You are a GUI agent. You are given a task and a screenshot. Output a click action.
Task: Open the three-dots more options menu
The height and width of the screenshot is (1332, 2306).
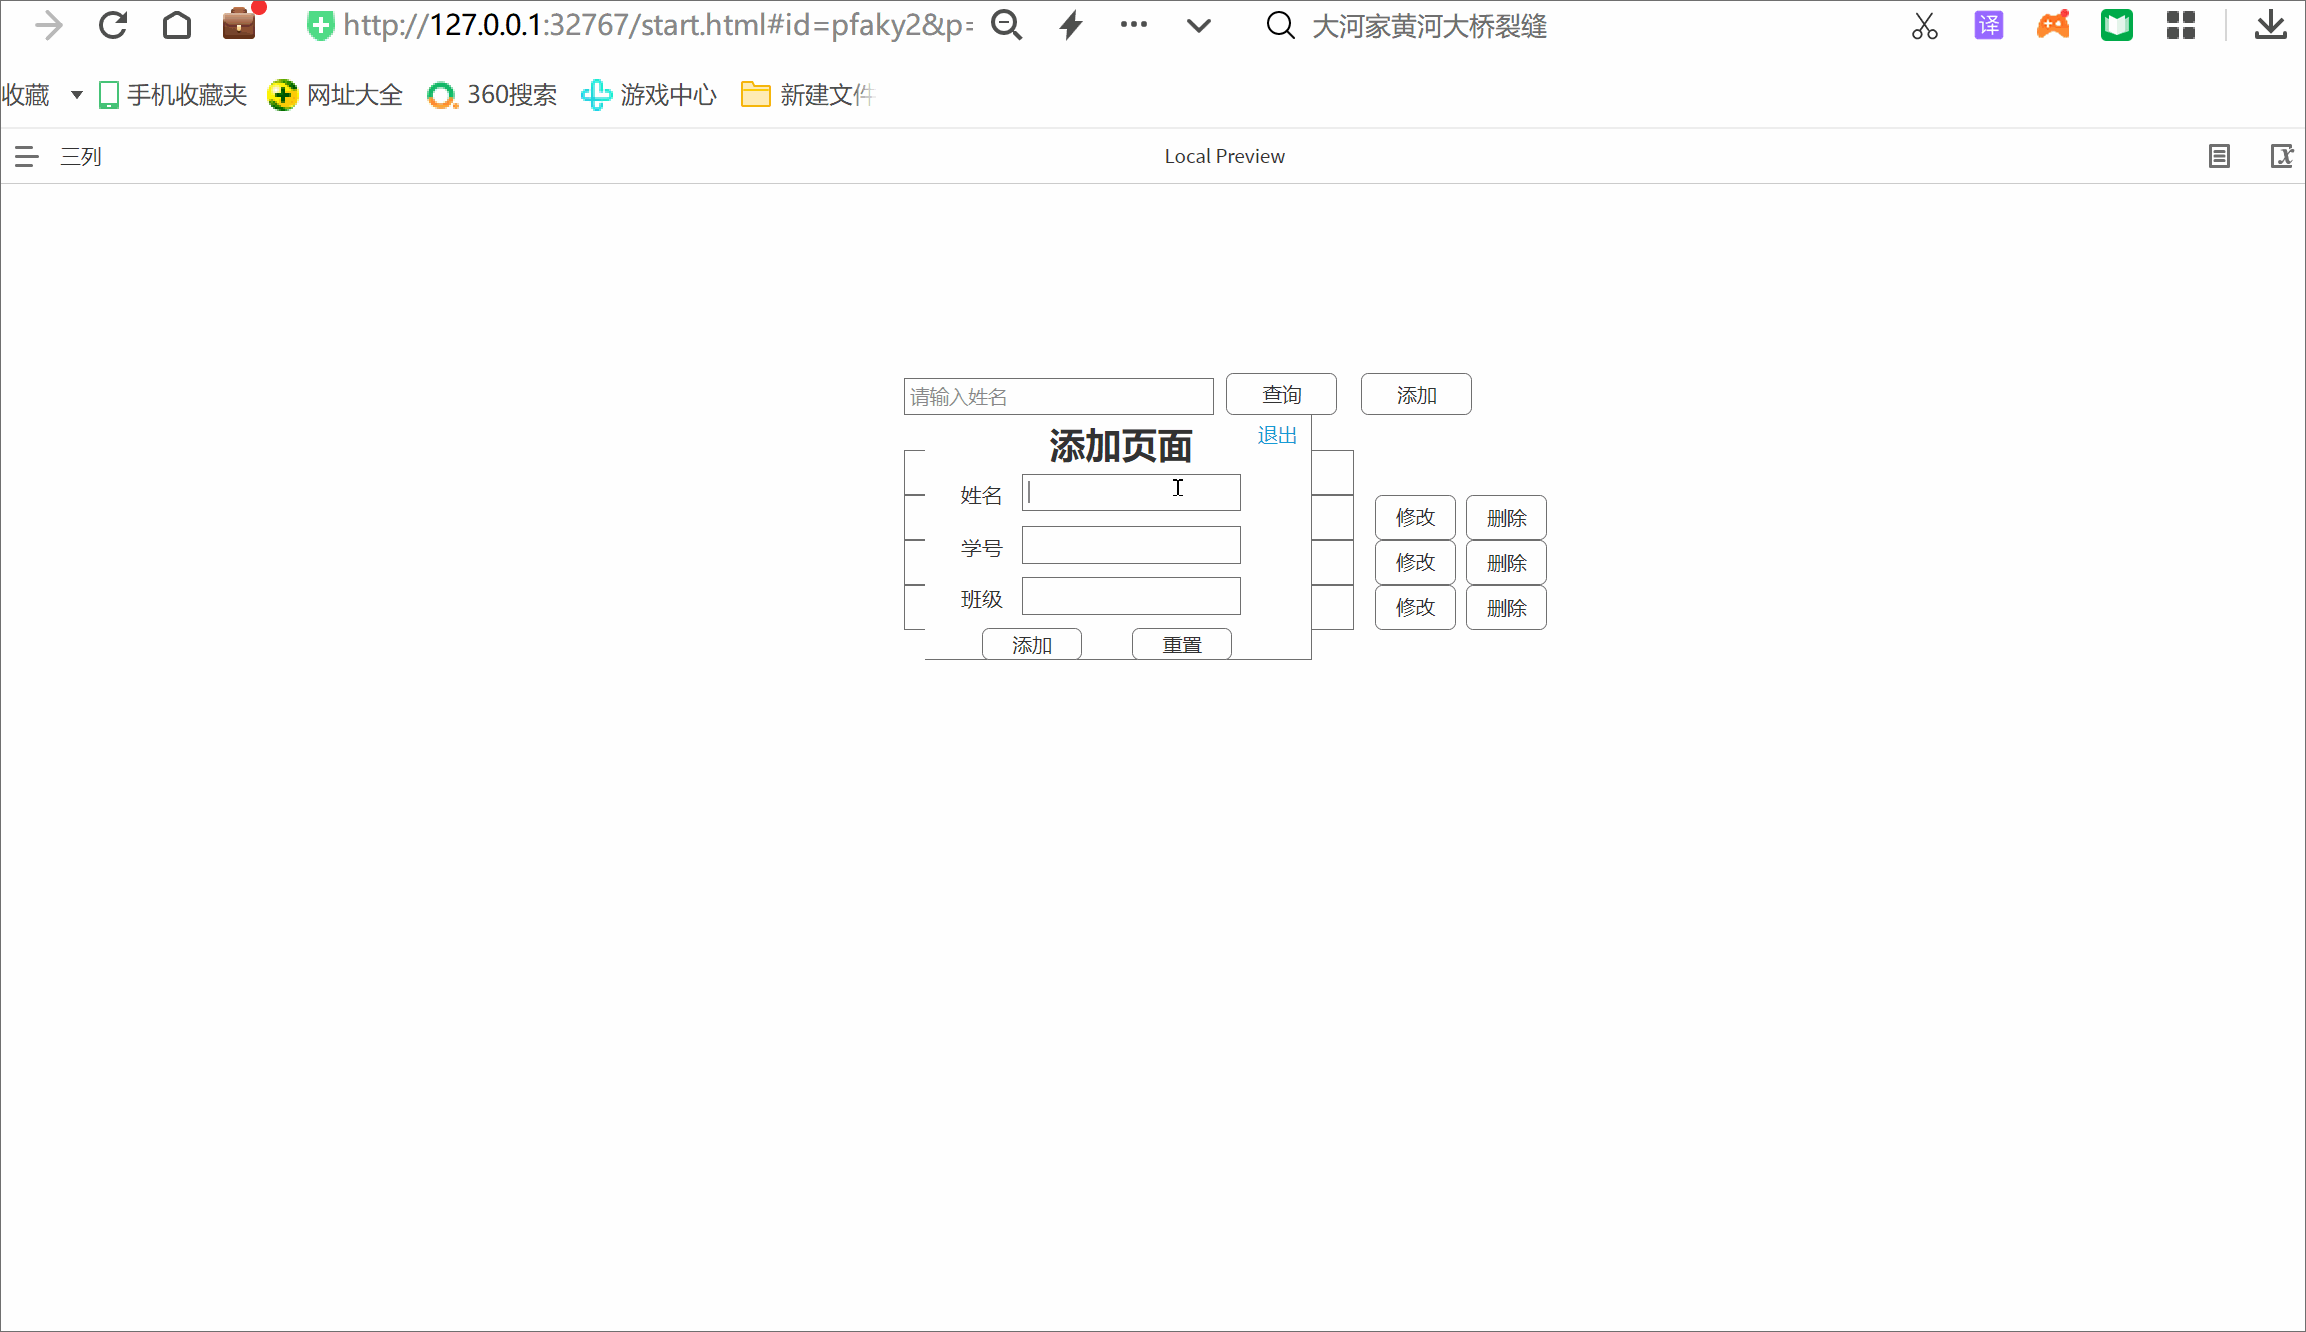(x=1134, y=25)
